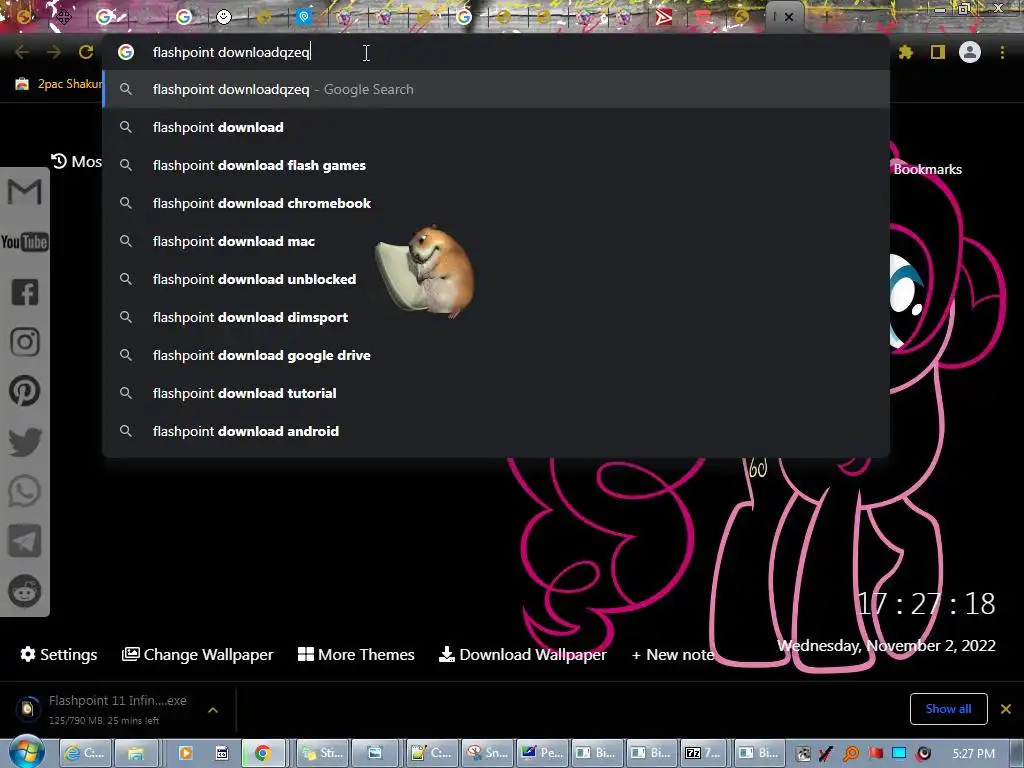
Task: Pick 'flashpoint download unblocked' suggestion
Action: pos(496,279)
